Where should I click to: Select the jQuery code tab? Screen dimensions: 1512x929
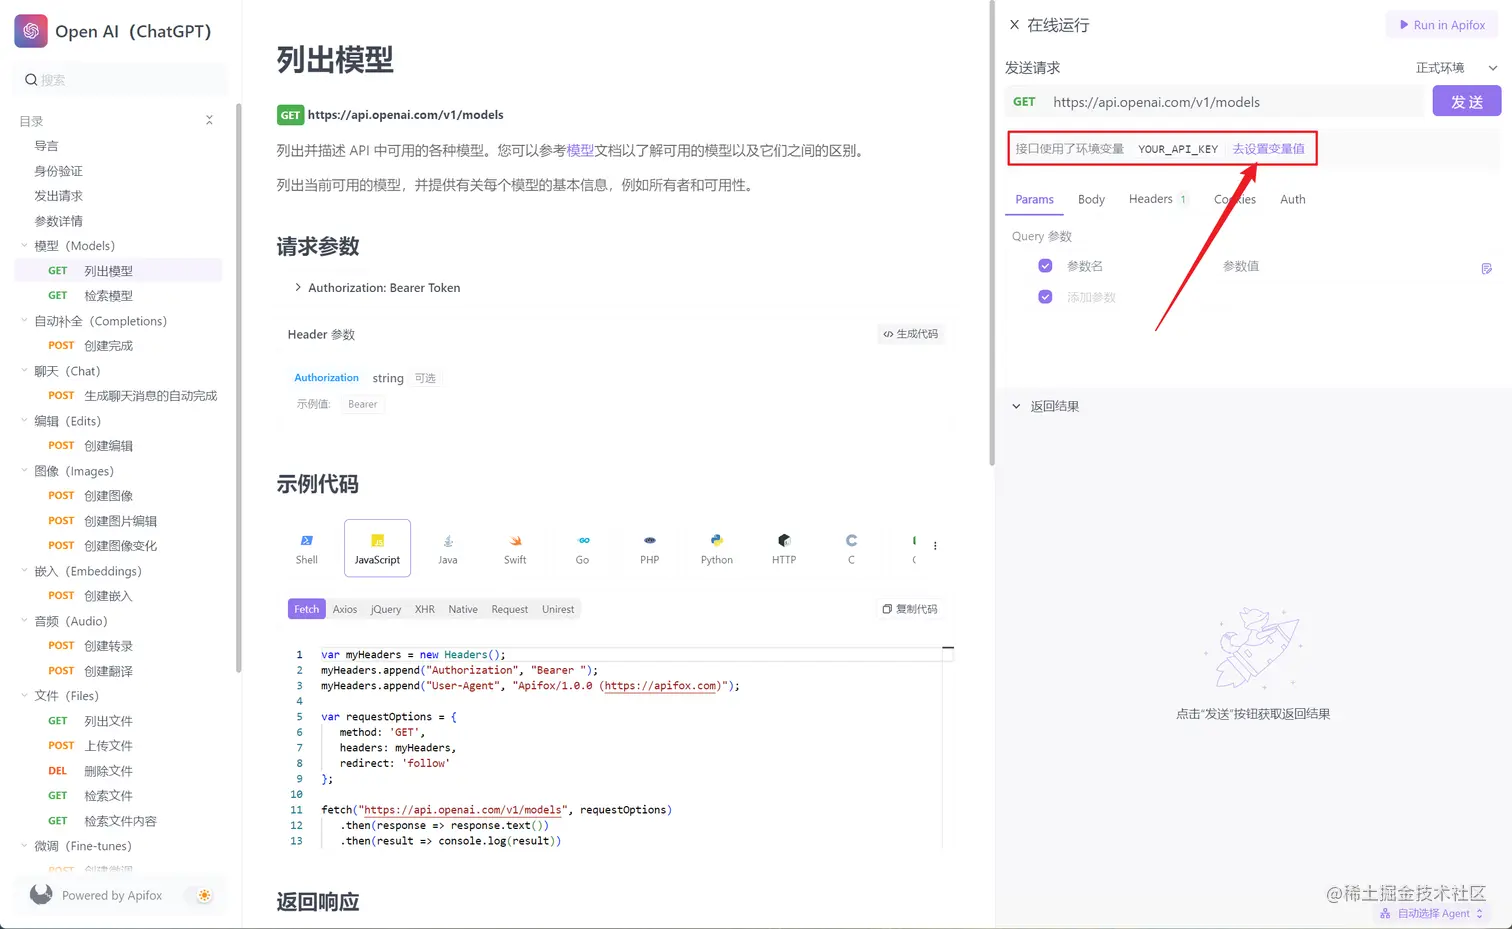tap(386, 609)
